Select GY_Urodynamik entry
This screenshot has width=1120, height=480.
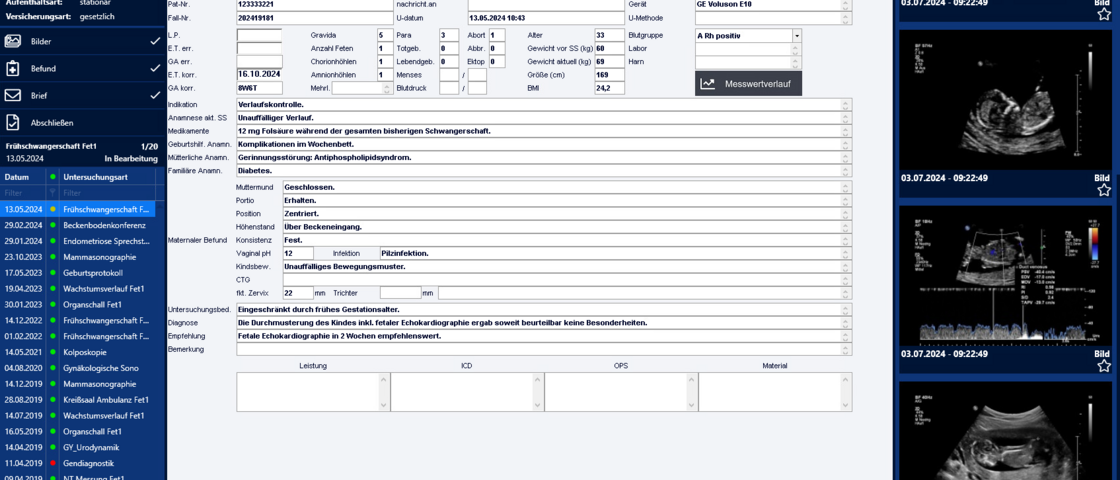click(x=77, y=447)
